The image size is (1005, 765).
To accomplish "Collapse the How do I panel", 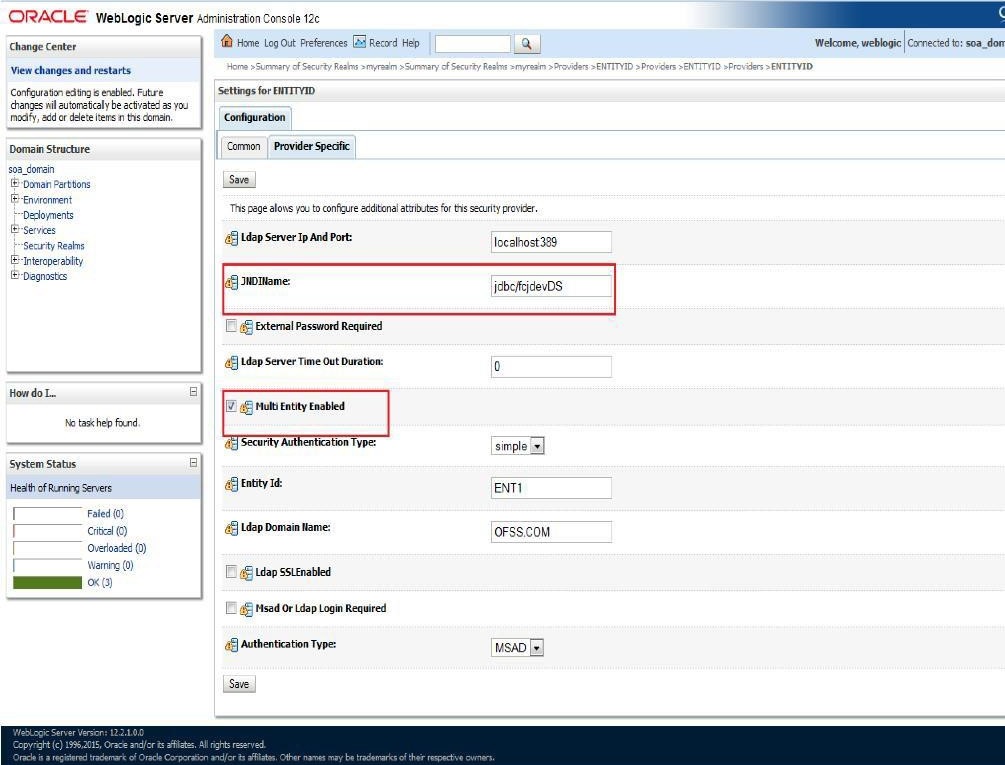I will (193, 391).
